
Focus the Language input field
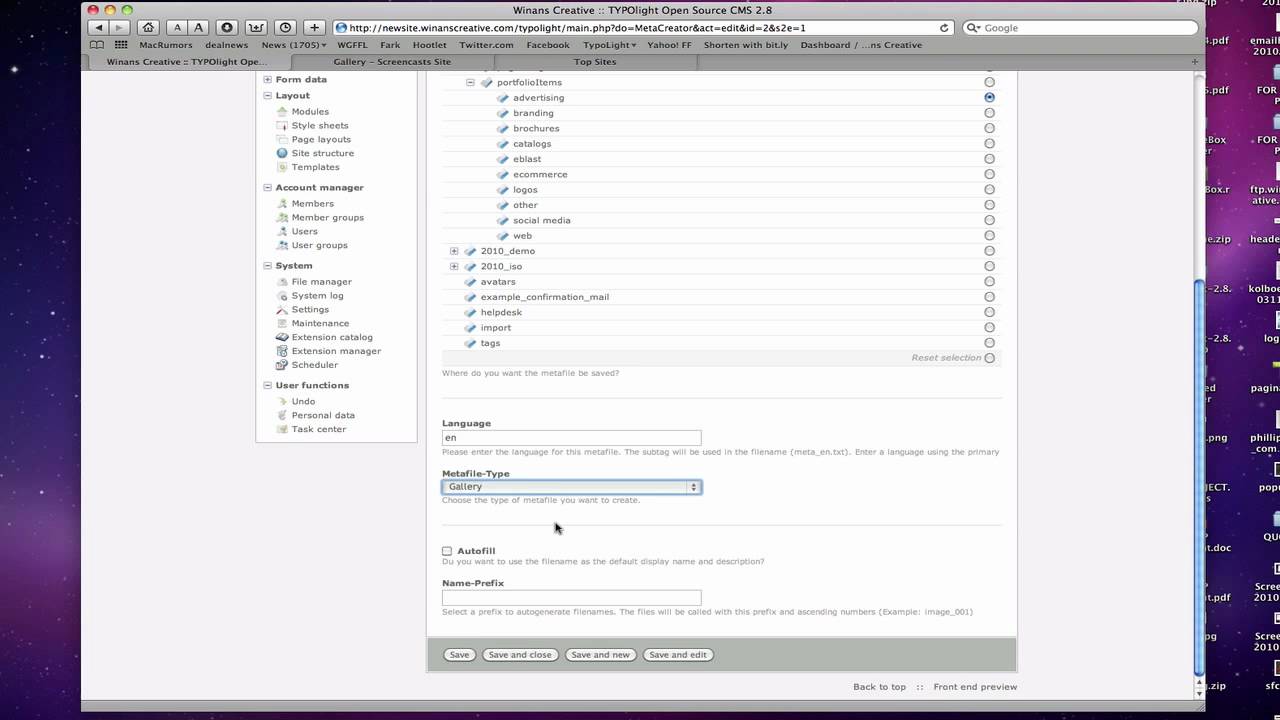571,438
